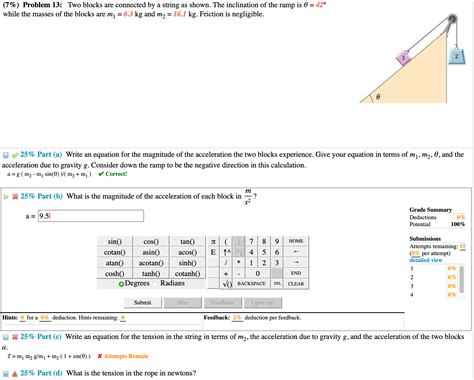Expand Part (d) using its box icon
This screenshot has height=380, width=474.
click(x=6, y=373)
